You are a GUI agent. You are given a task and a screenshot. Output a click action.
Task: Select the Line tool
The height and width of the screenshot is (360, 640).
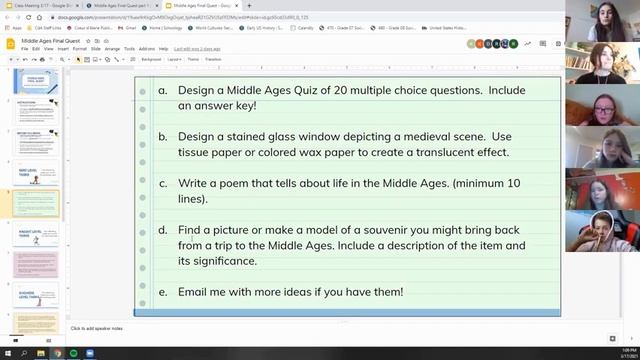[x=117, y=60]
